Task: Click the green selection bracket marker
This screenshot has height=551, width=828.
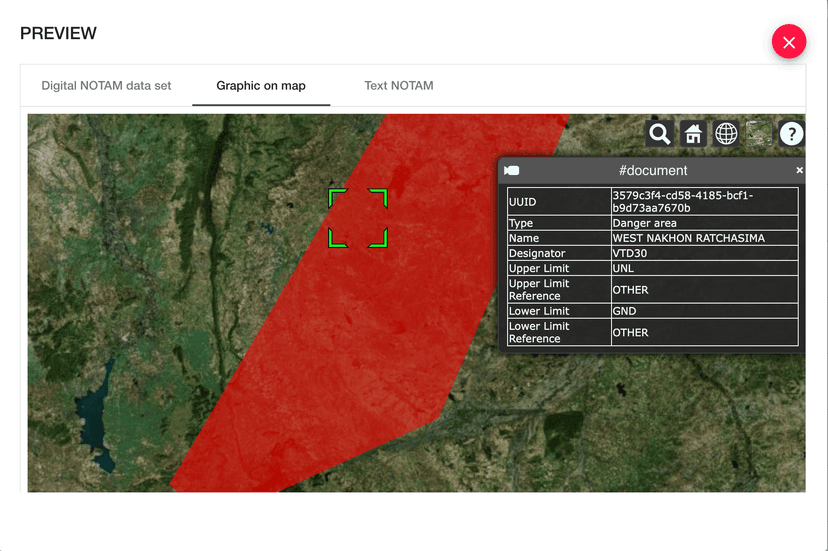Action: click(358, 218)
